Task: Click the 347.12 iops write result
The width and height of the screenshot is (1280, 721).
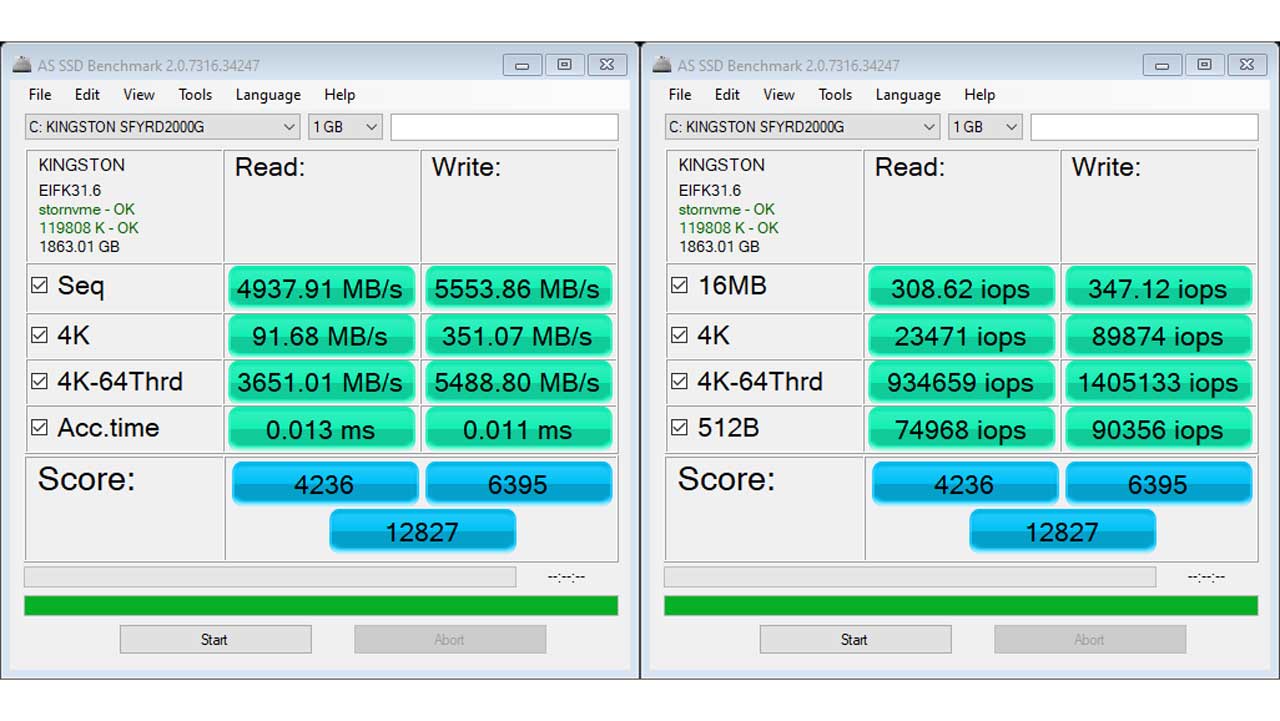Action: [x=1158, y=288]
